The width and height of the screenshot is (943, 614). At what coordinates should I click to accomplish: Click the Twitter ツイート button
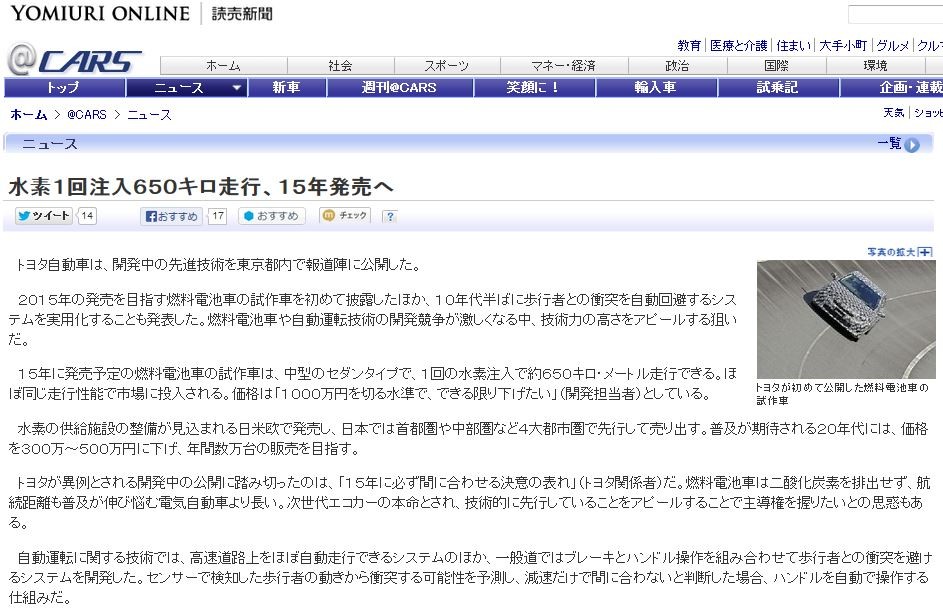44,216
